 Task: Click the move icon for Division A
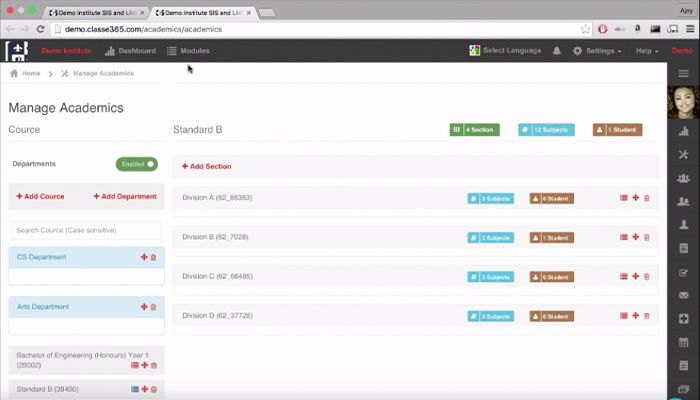[x=635, y=198]
